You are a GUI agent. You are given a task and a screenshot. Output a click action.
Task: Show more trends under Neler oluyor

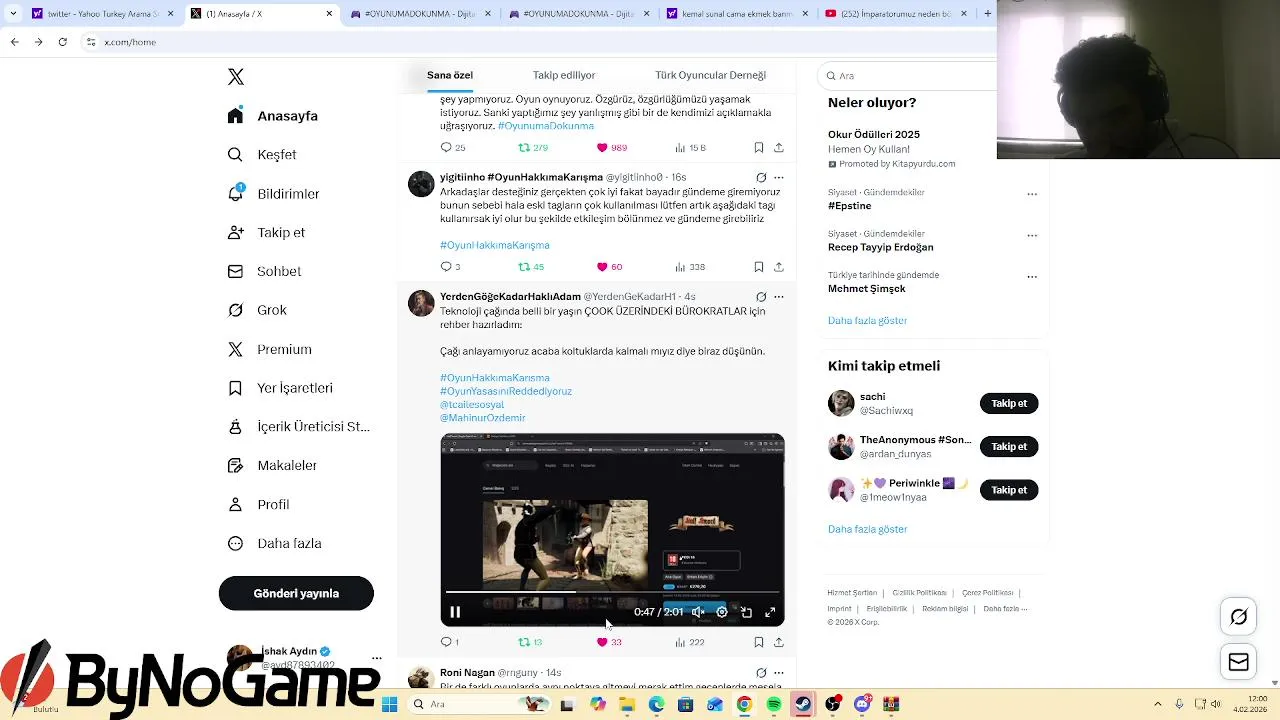[867, 321]
